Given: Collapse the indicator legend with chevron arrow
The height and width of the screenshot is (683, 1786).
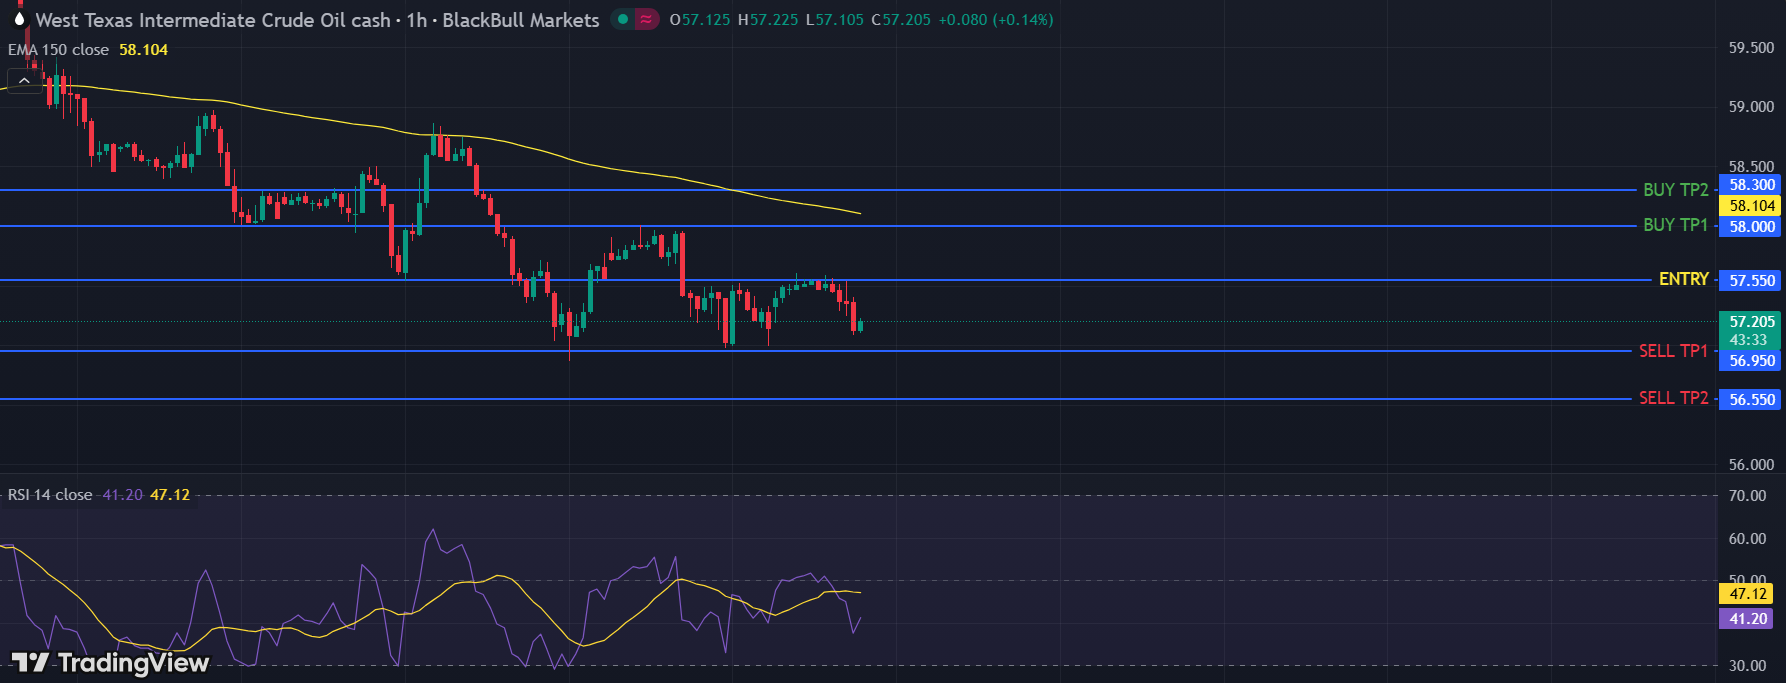Looking at the screenshot, I should point(24,80).
